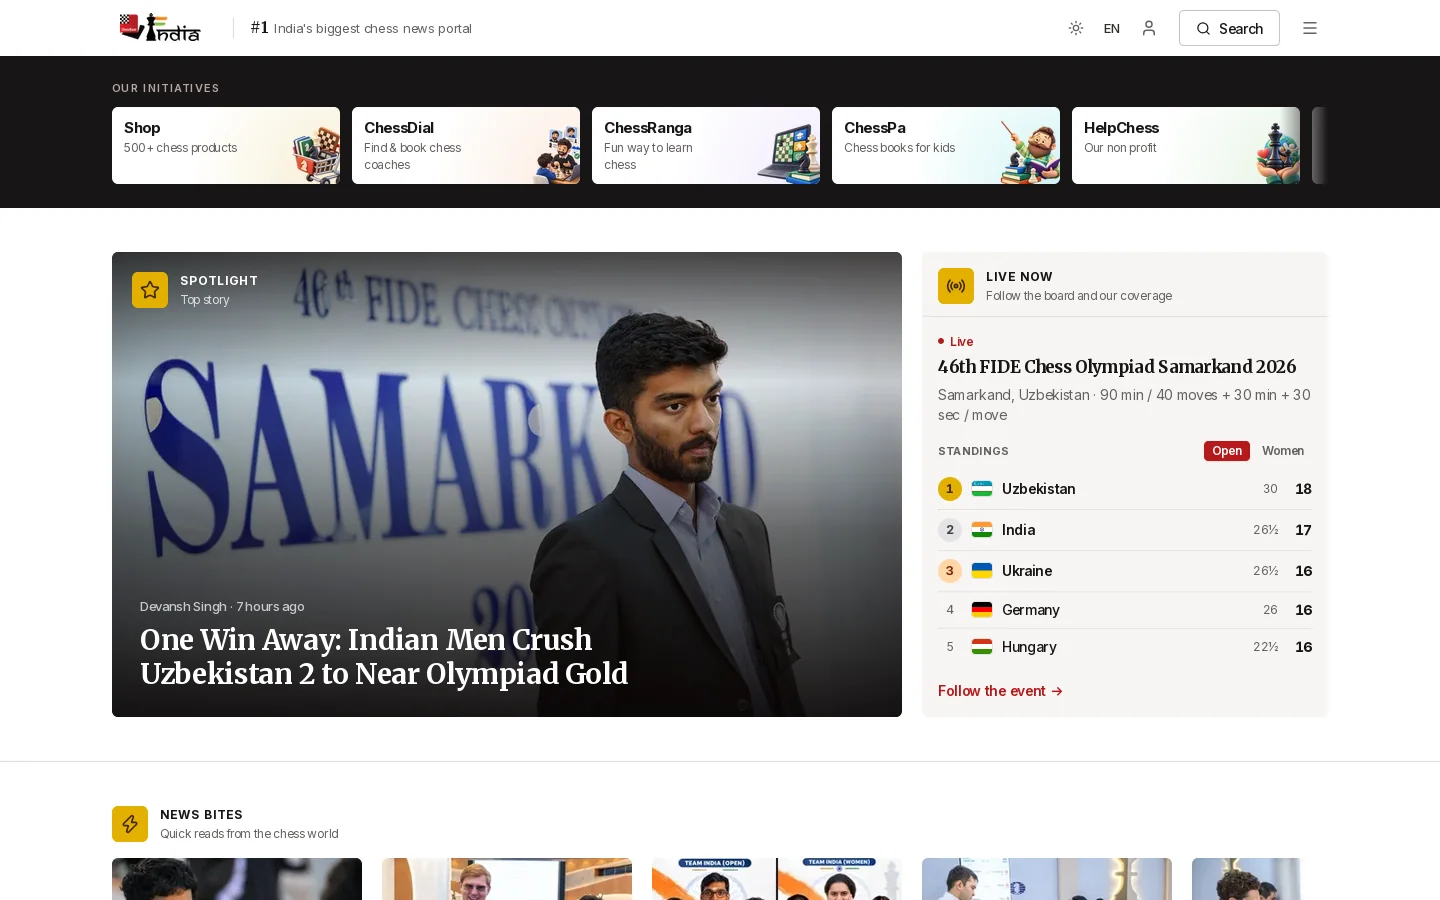Open the ChessPa books for kids card
1440x900 pixels.
tap(946, 145)
